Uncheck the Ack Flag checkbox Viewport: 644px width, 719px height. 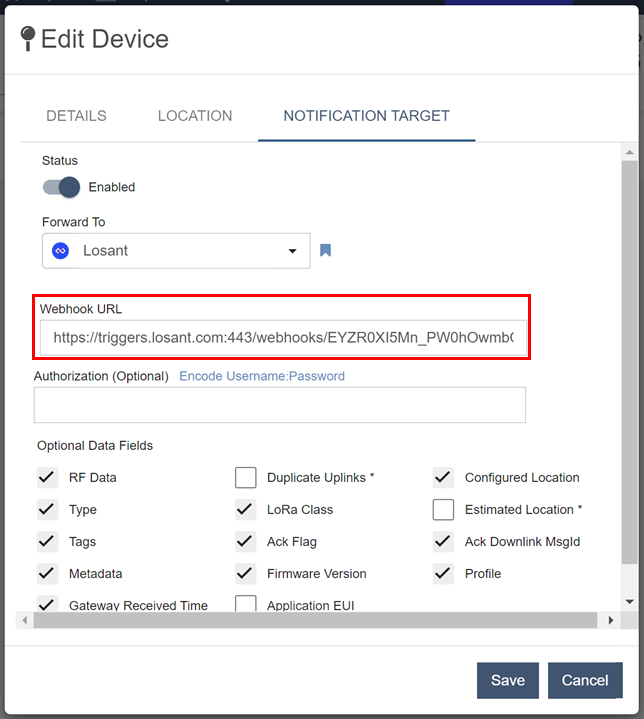(245, 542)
